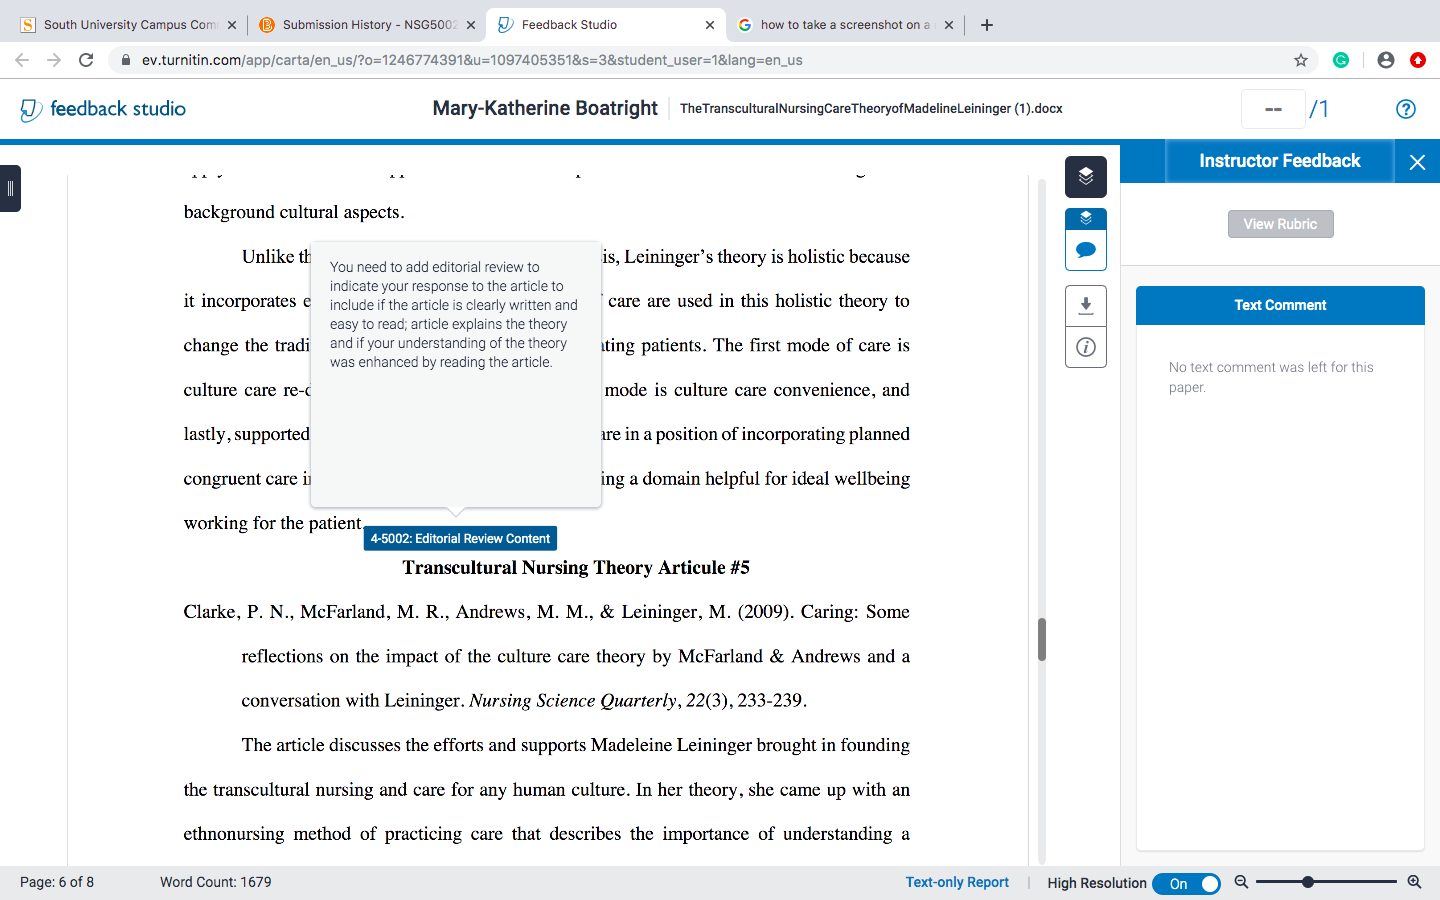Click the View Rubric button
1440x900 pixels.
[1281, 224]
